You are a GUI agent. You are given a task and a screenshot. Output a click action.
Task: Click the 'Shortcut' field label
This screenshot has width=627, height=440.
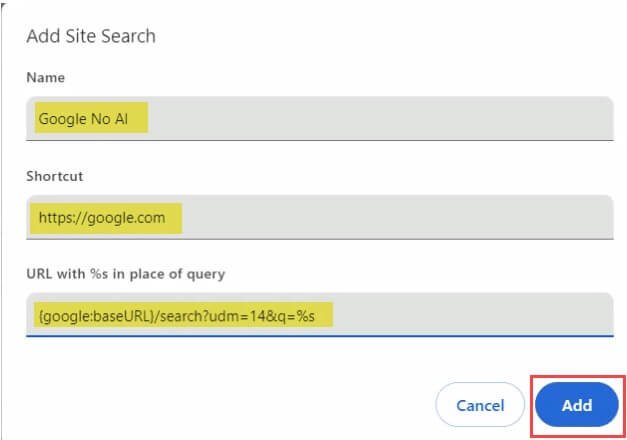tap(55, 176)
